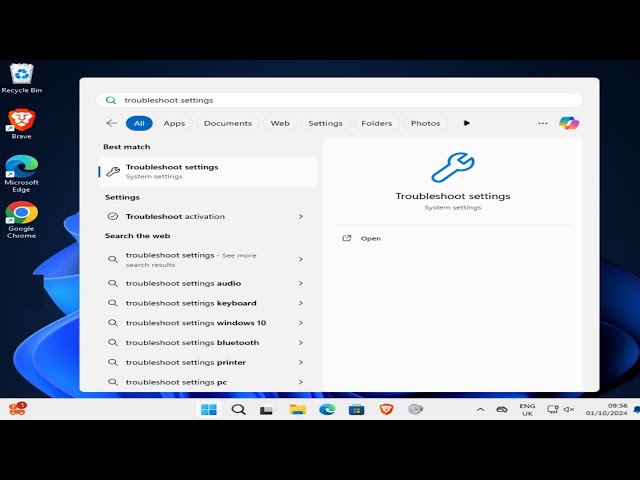Image resolution: width=640 pixels, height=480 pixels.
Task: Expand chevron for troubleshoot settings windows 10
Action: point(301,323)
